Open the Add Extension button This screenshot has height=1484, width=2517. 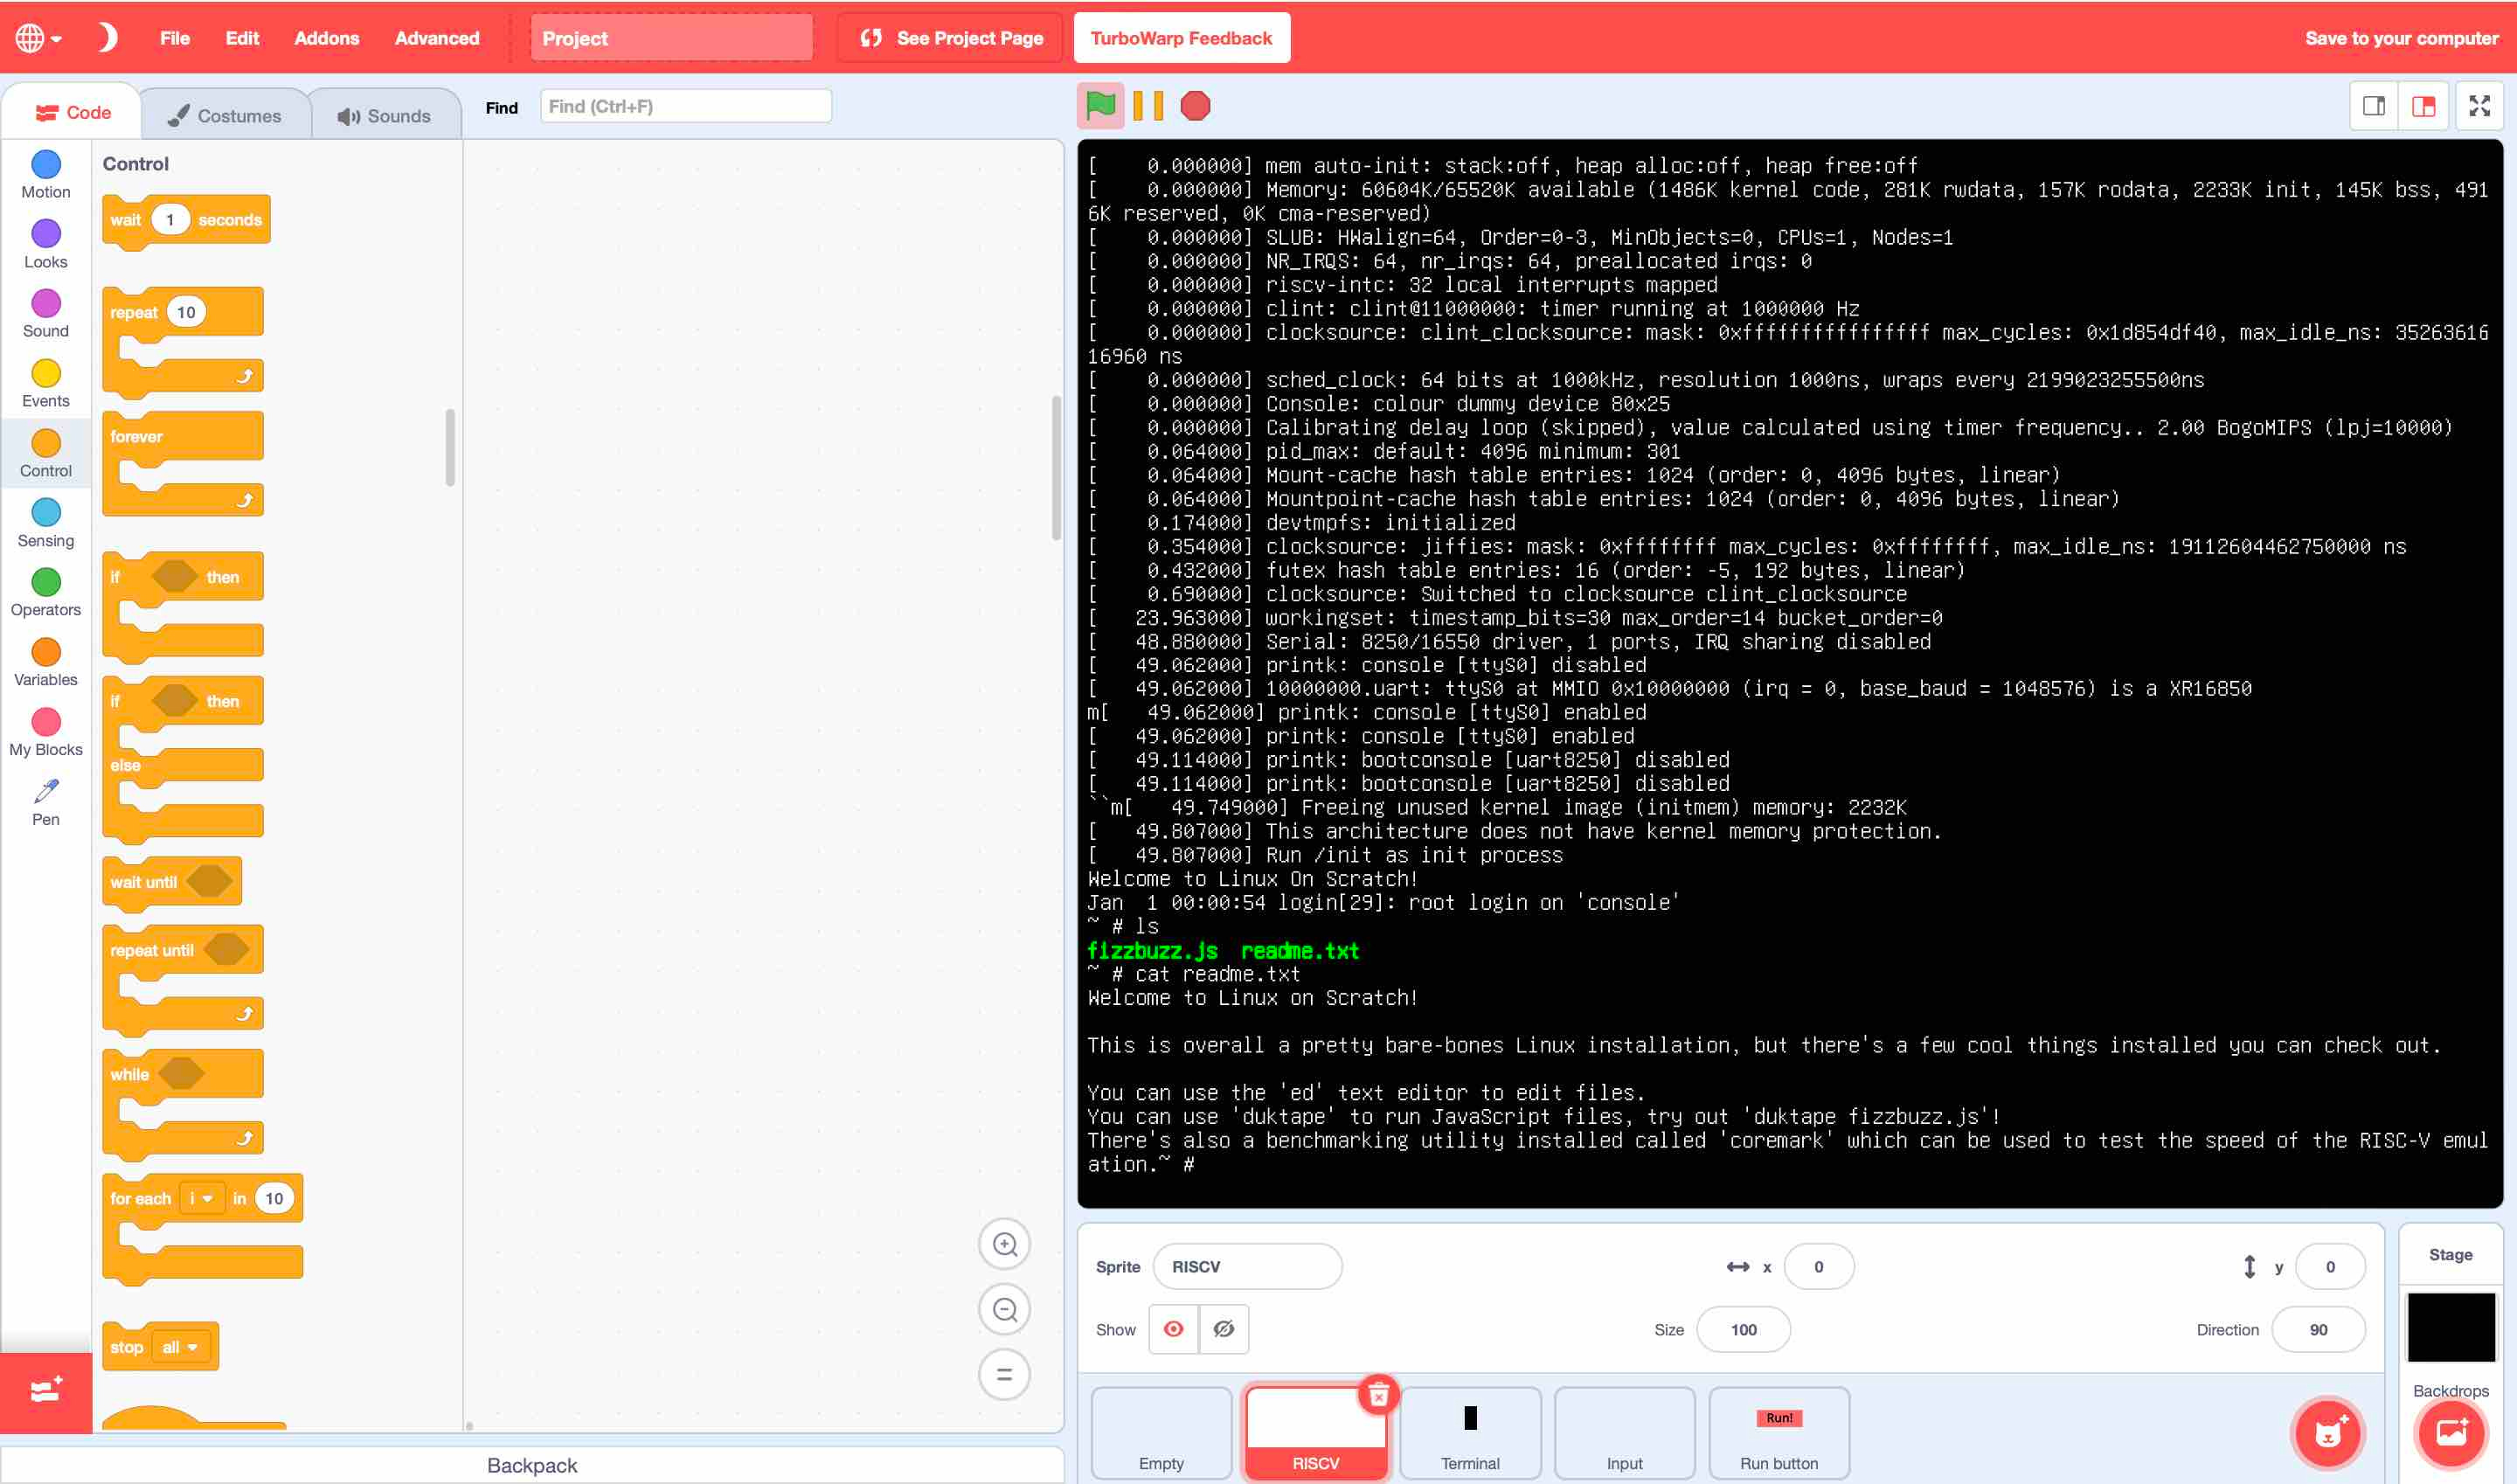46,1393
